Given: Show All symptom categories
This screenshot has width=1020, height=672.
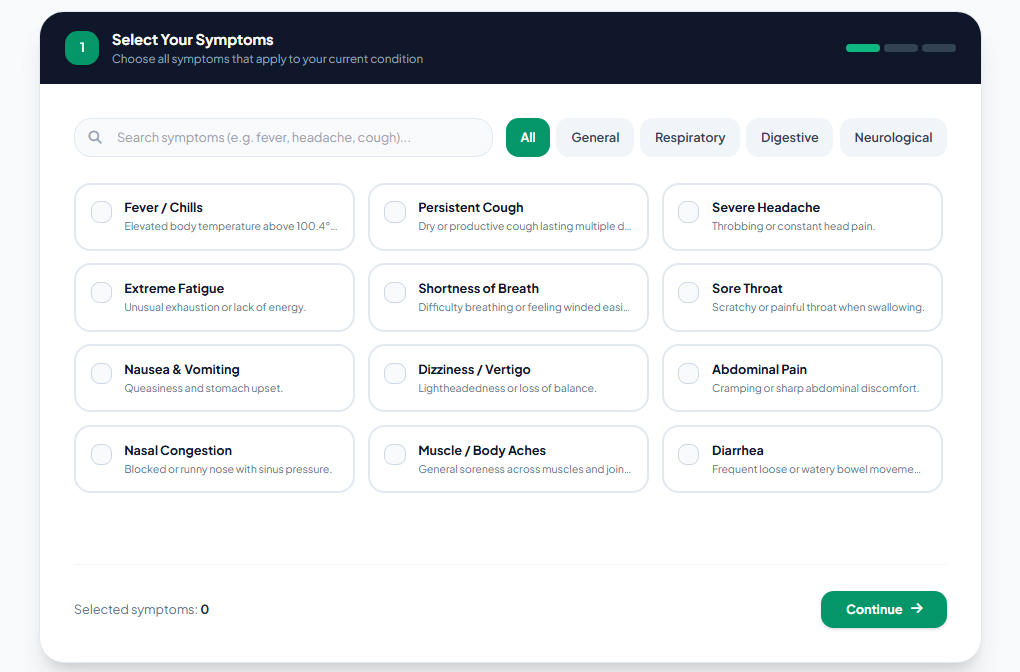Looking at the screenshot, I should 528,137.
